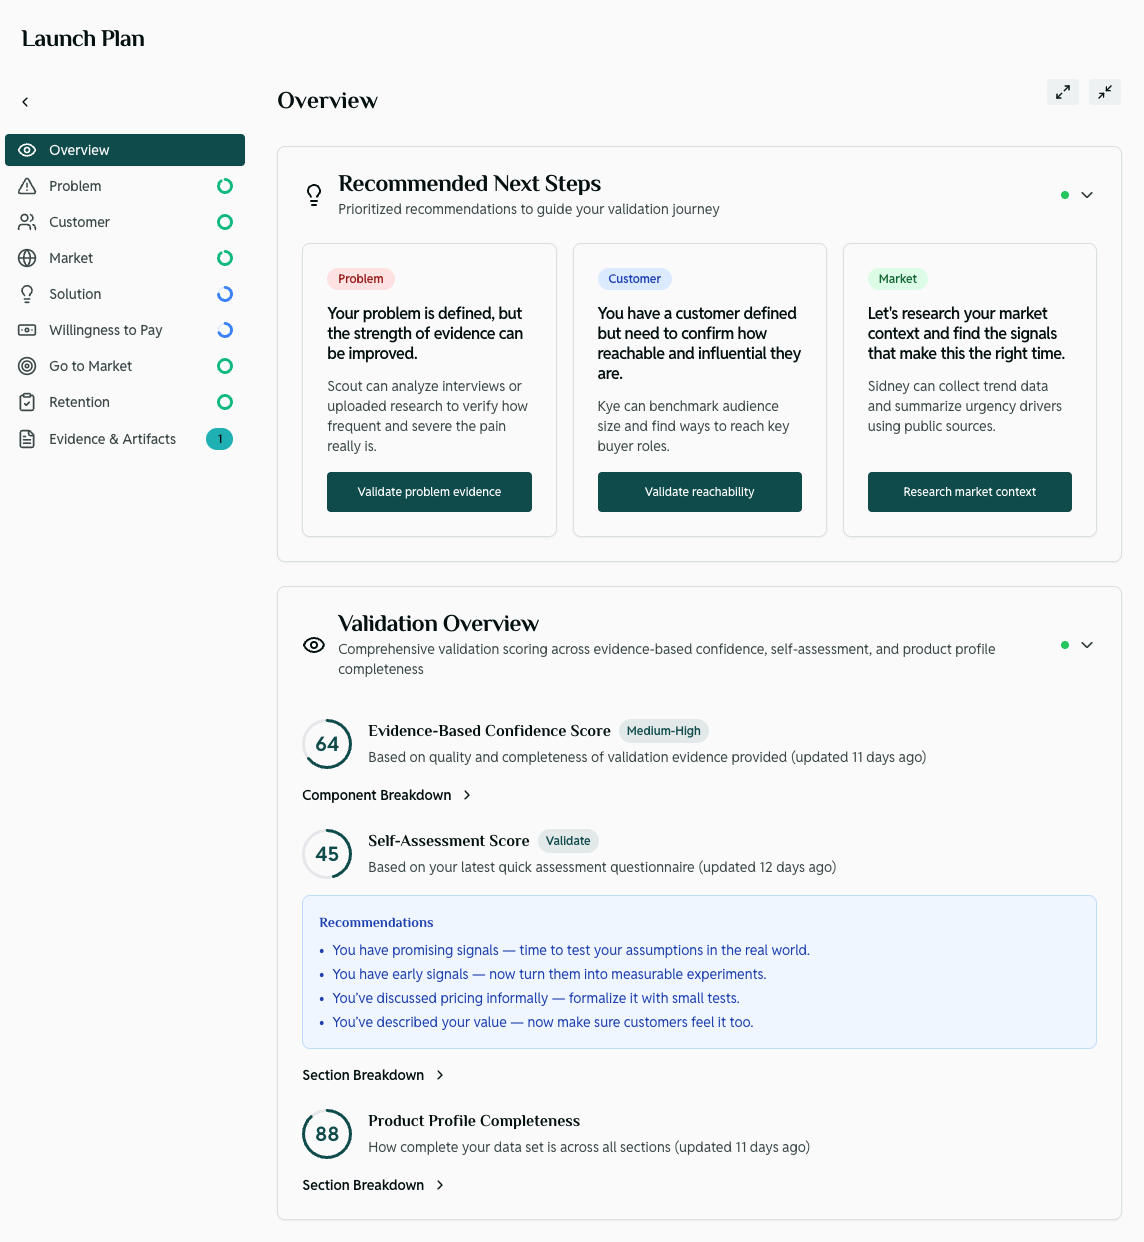This screenshot has height=1242, width=1144.
Task: Click the Customer people icon in sidebar
Action: 27,222
